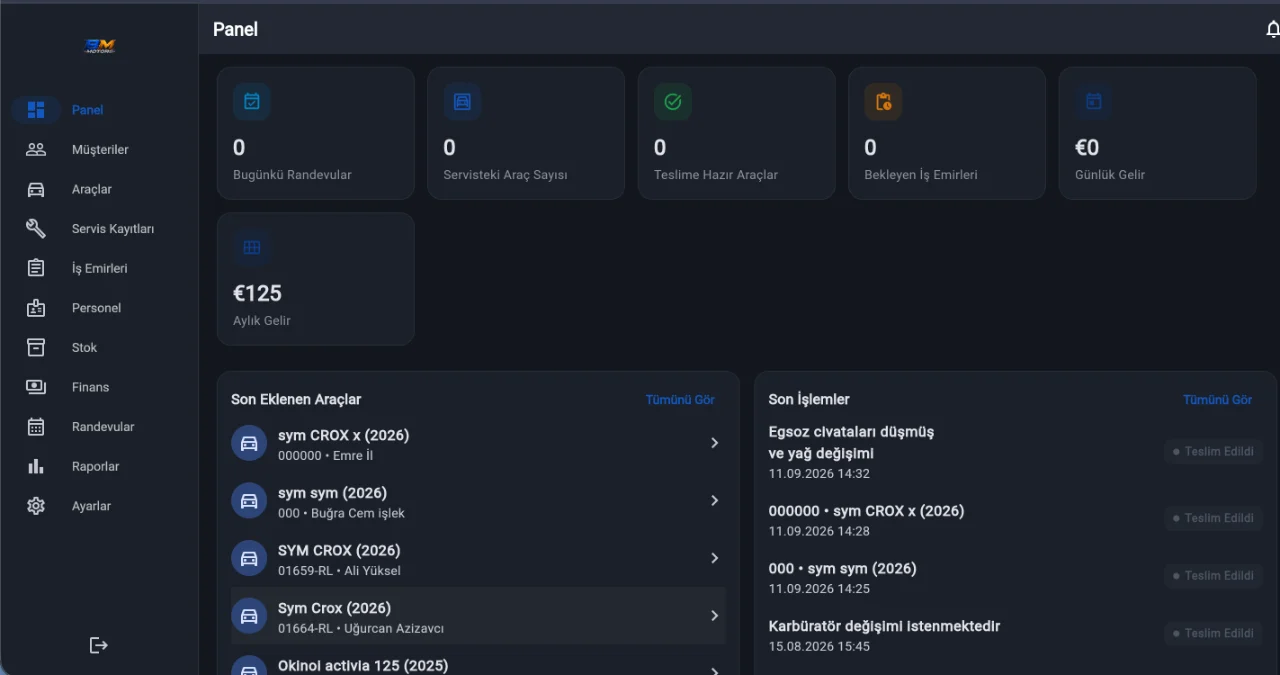The width and height of the screenshot is (1280, 675).
Task: Click the Araçlar car icon in sidebar
Action: (36, 189)
